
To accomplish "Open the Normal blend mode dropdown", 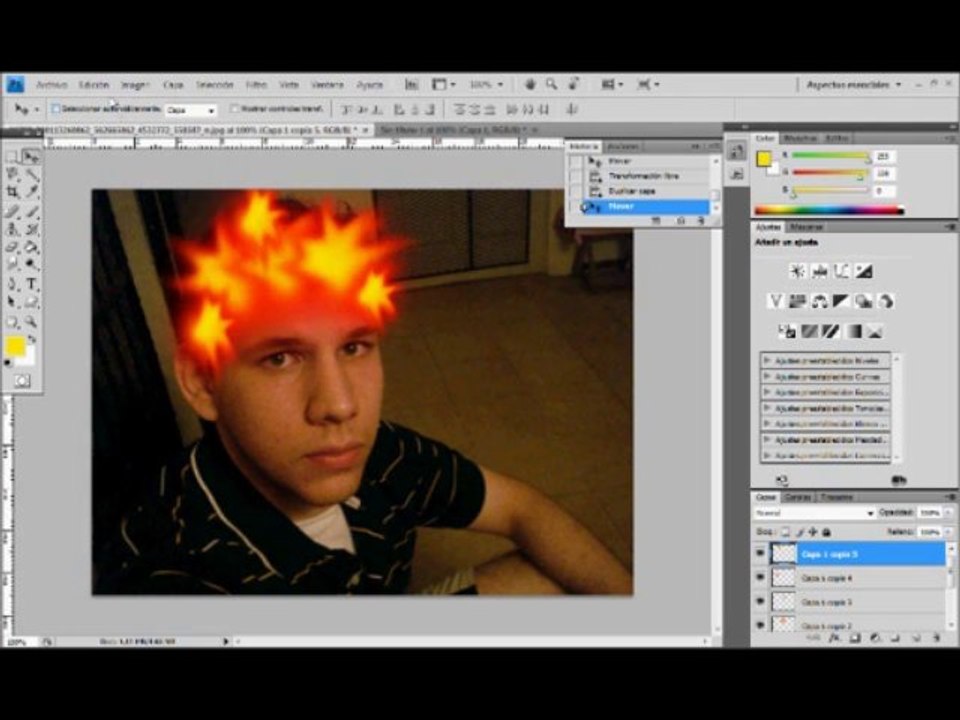I will click(x=814, y=513).
